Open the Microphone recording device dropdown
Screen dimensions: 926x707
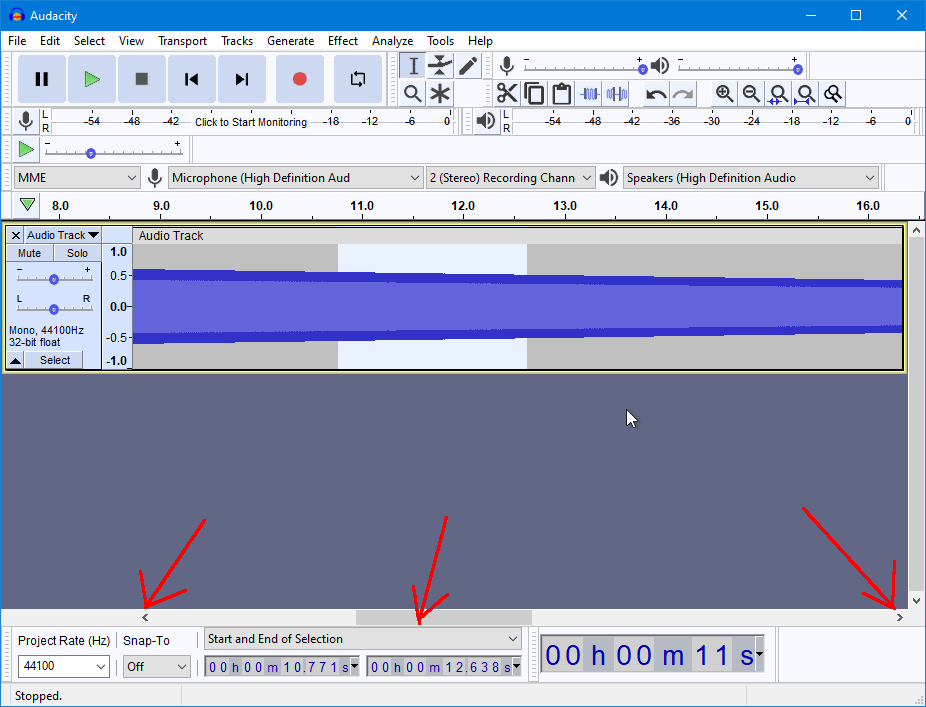(296, 178)
